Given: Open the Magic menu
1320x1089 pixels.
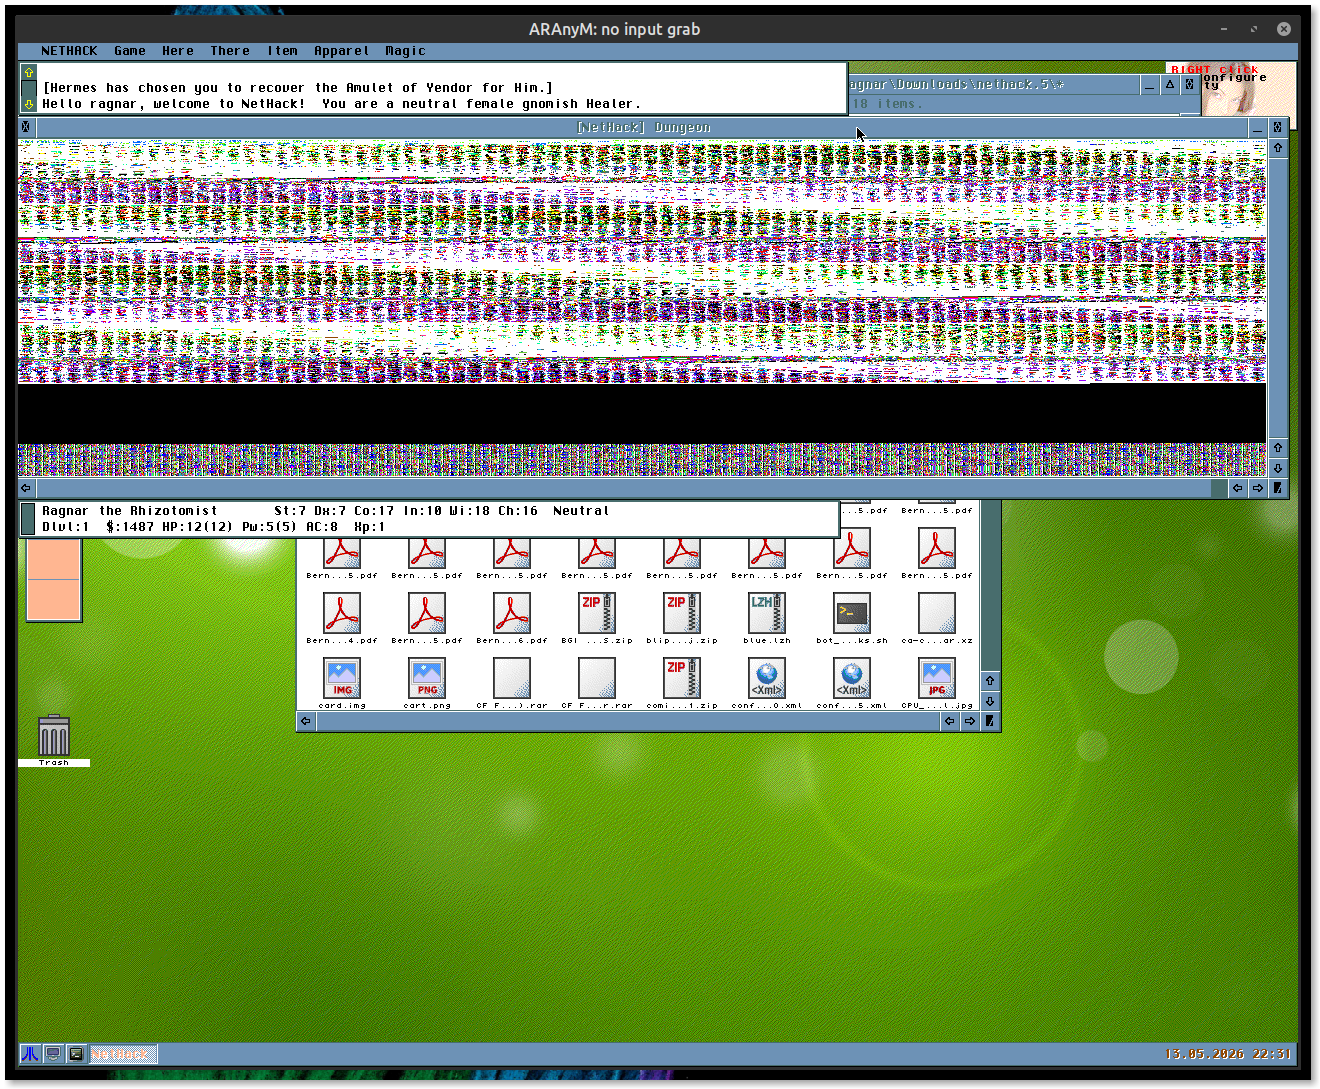Looking at the screenshot, I should pos(405,51).
